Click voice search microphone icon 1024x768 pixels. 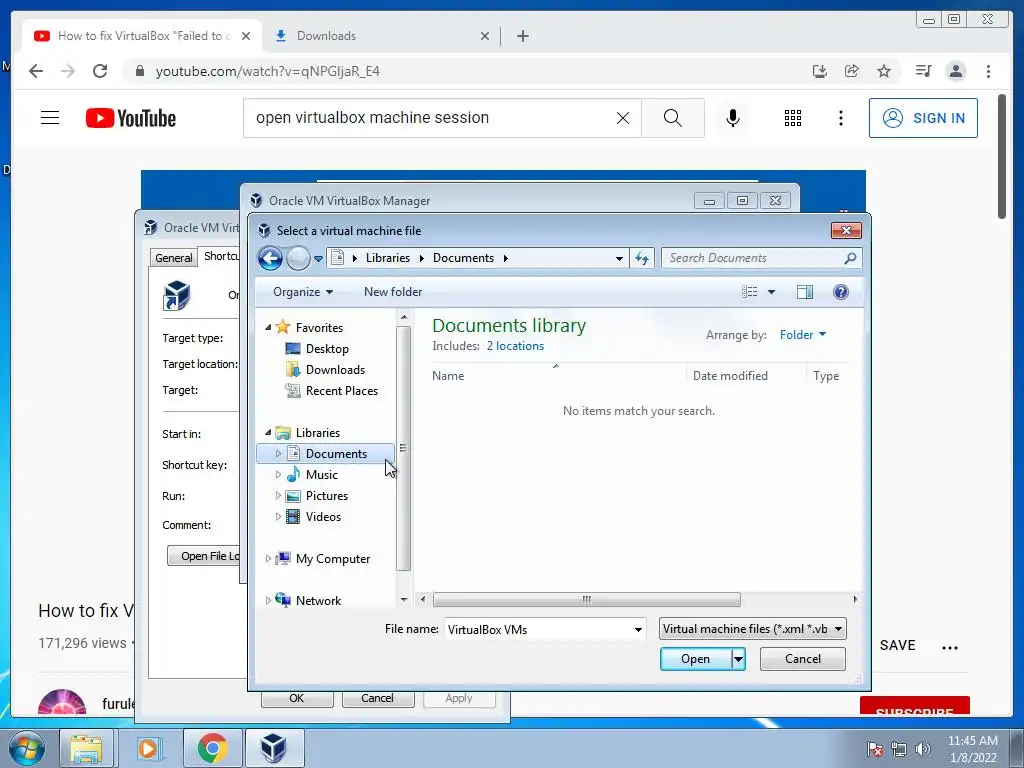point(733,118)
